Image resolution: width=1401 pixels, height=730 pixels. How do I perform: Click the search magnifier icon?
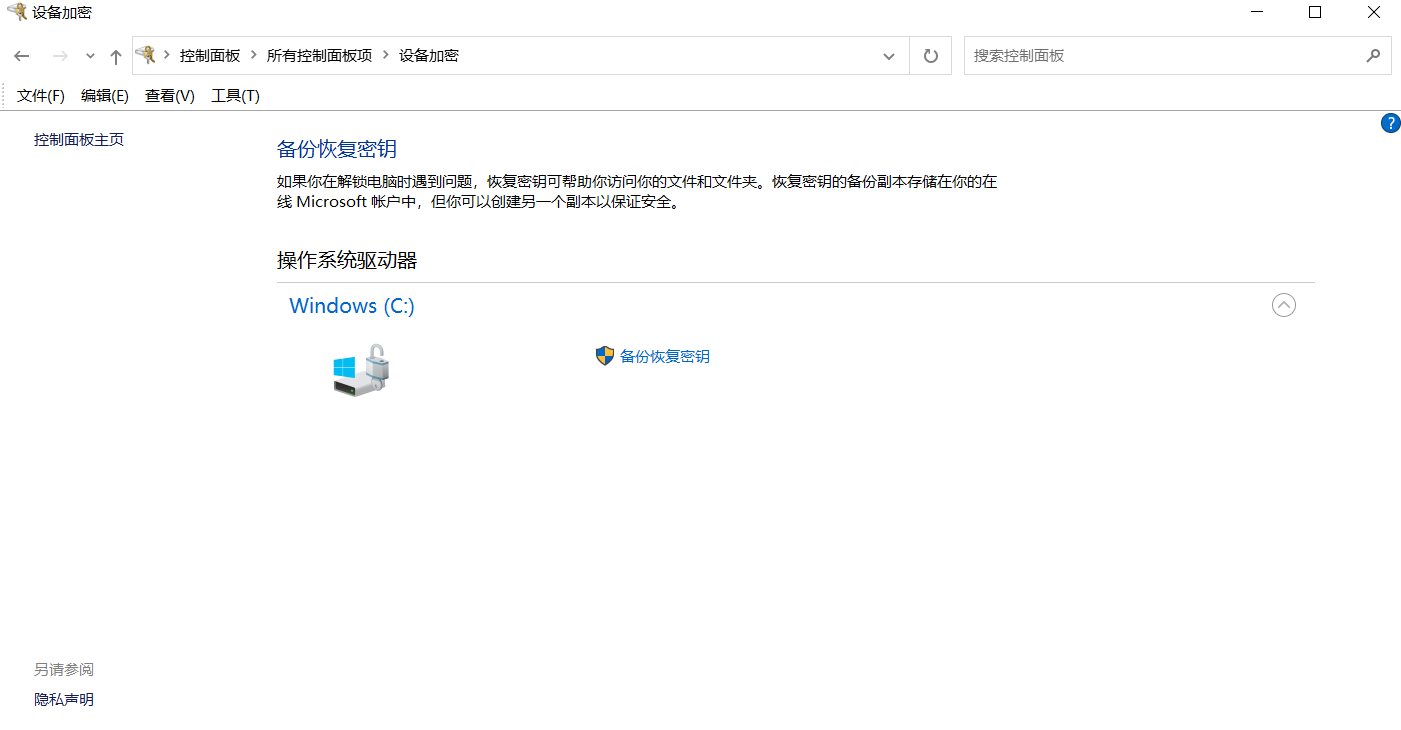1373,55
